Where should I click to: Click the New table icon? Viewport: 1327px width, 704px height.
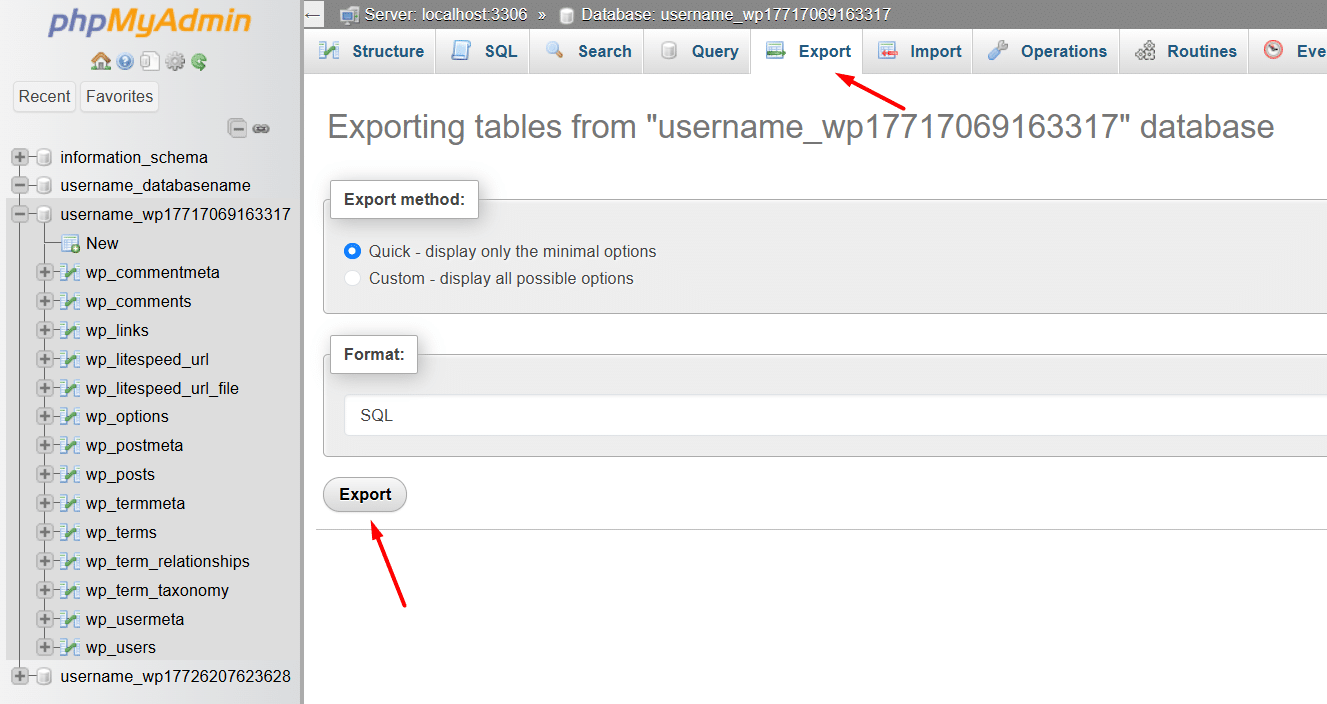click(70, 243)
